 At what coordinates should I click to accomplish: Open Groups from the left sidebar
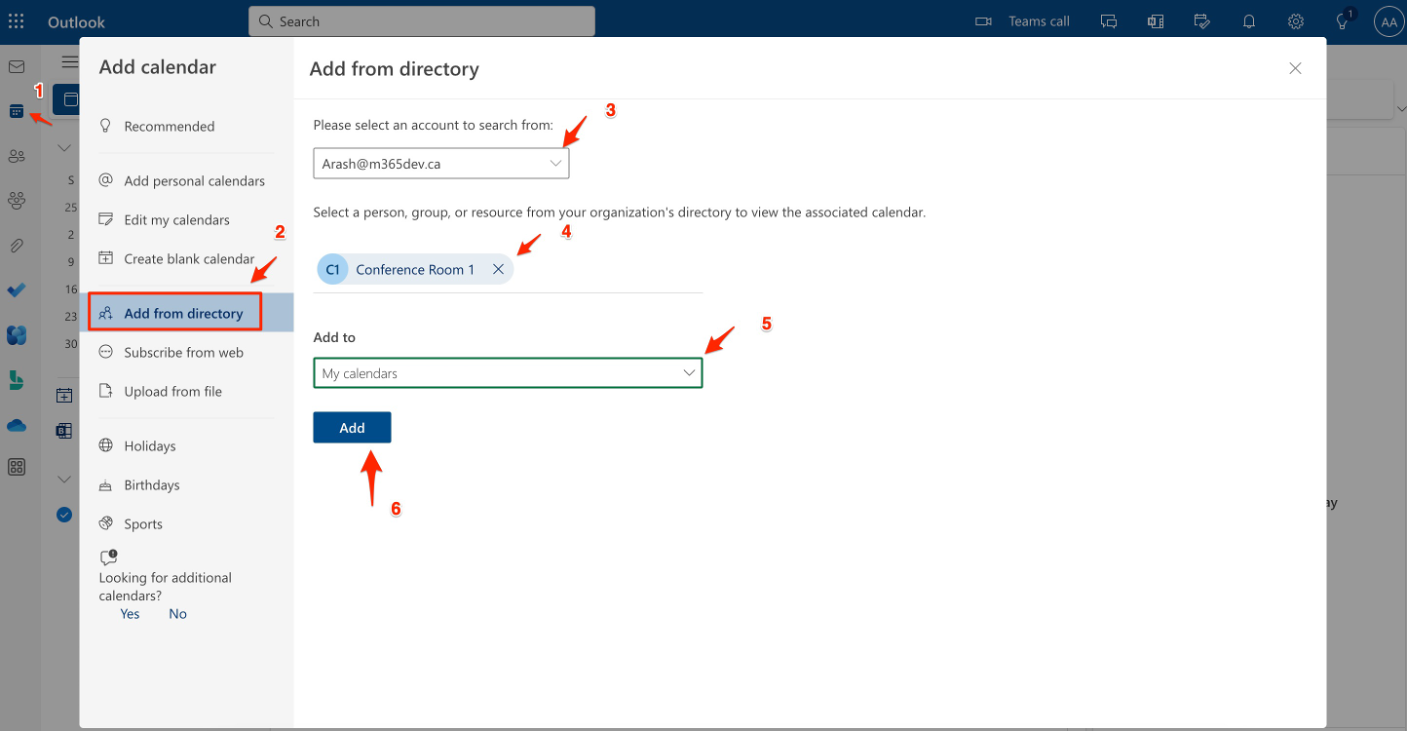click(x=16, y=200)
